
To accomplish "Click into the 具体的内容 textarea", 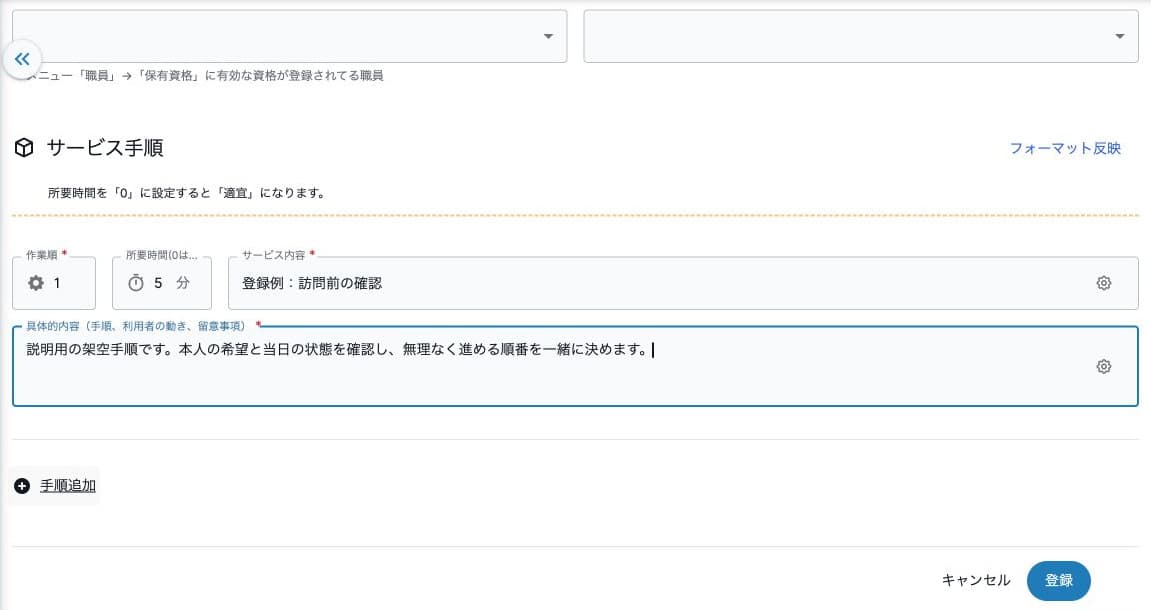I will coord(575,366).
